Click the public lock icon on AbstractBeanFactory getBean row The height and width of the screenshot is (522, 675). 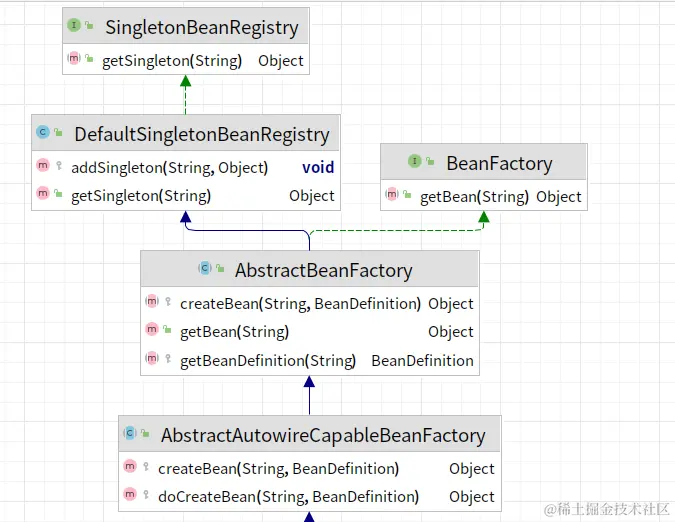coord(167,330)
